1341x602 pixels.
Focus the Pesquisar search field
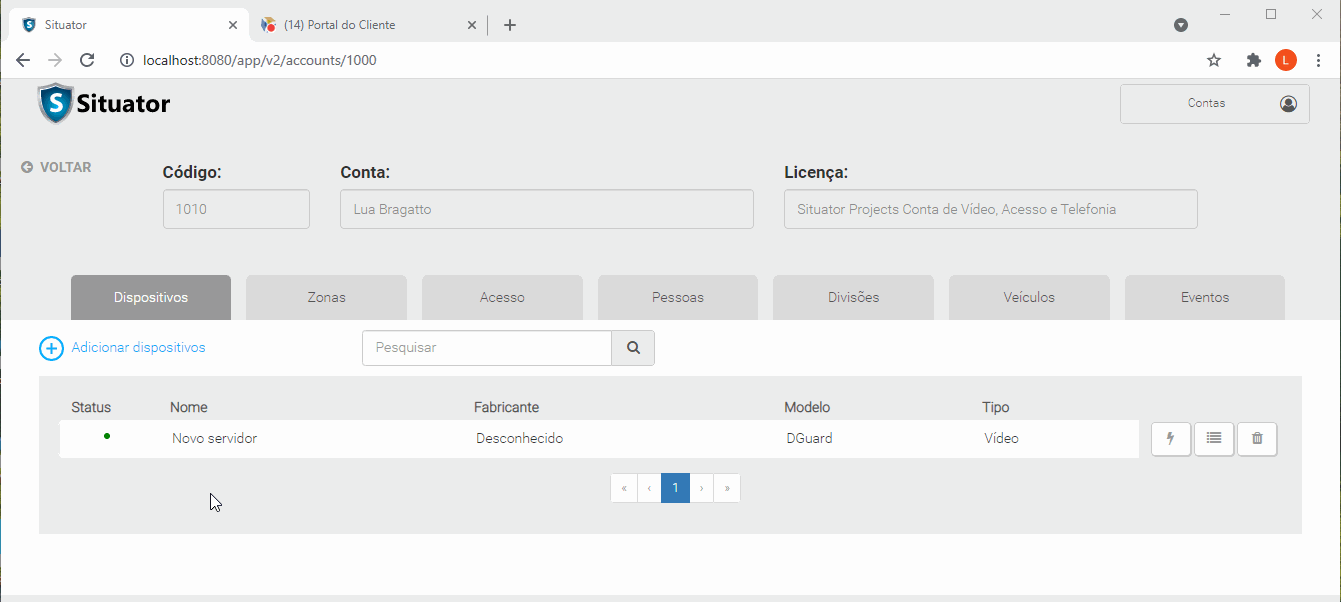pos(486,348)
